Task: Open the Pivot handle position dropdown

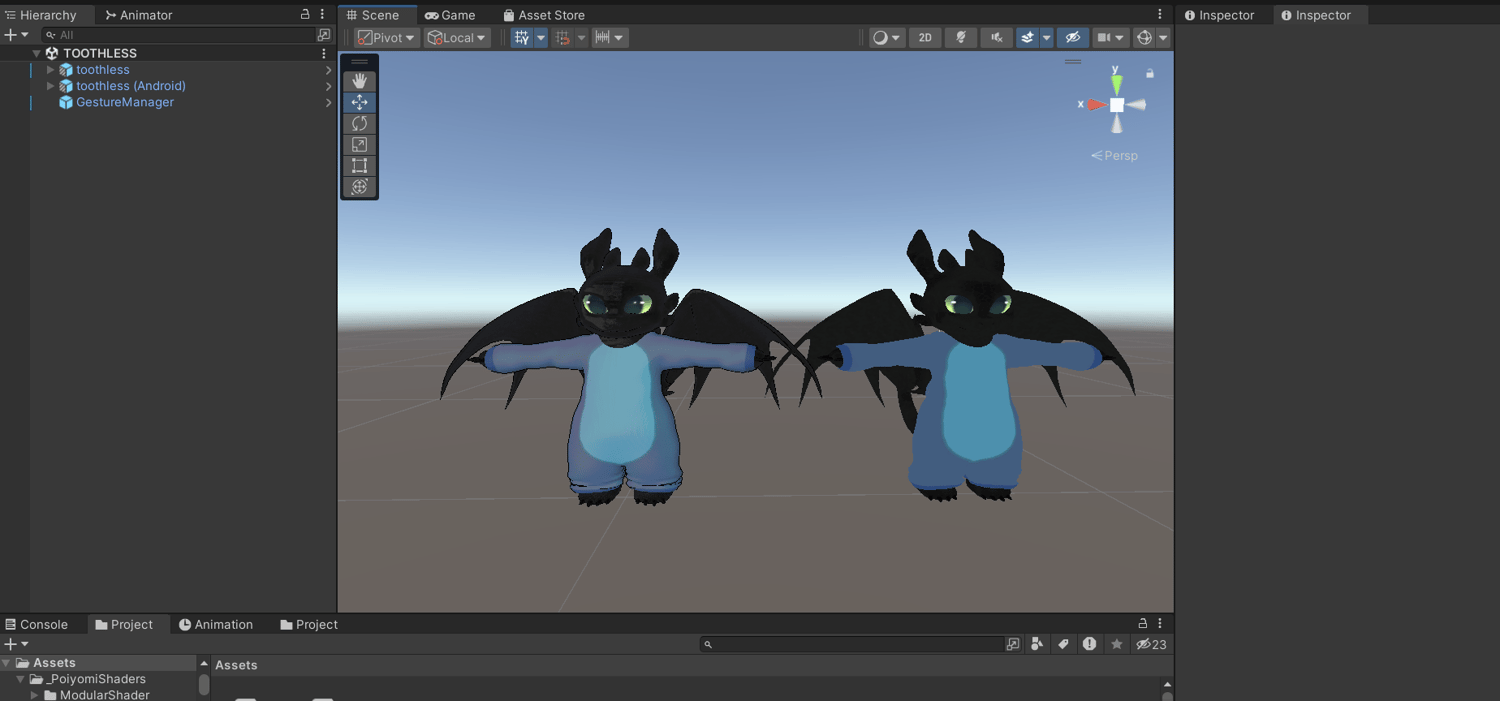Action: click(386, 38)
